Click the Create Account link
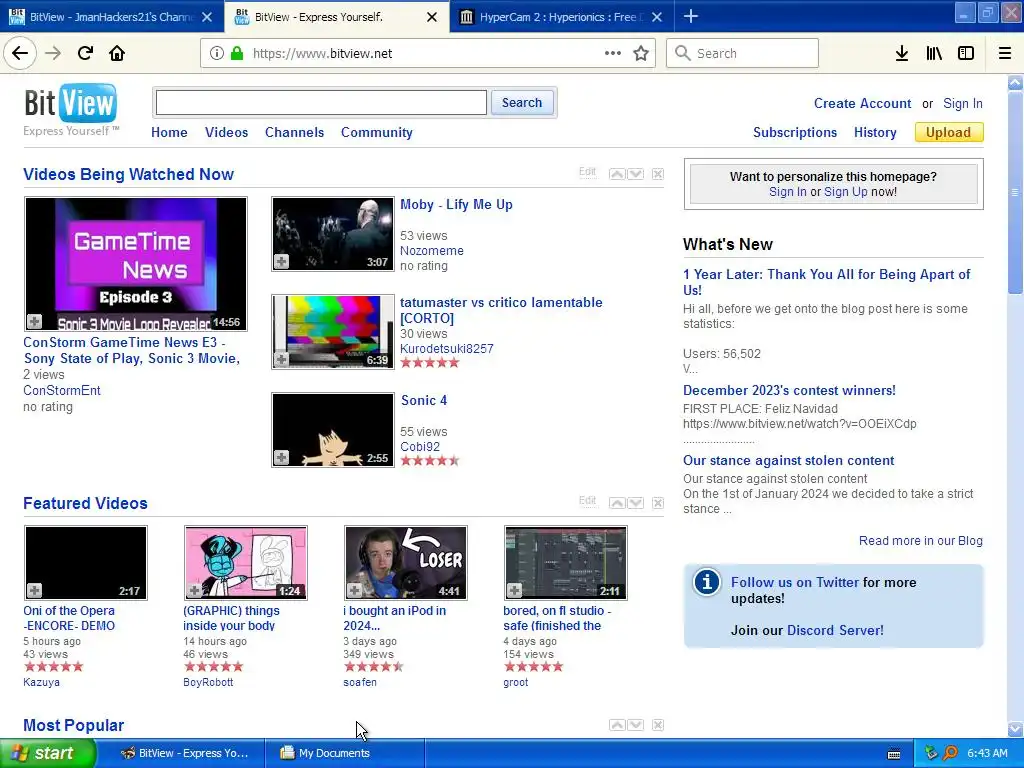 point(862,103)
